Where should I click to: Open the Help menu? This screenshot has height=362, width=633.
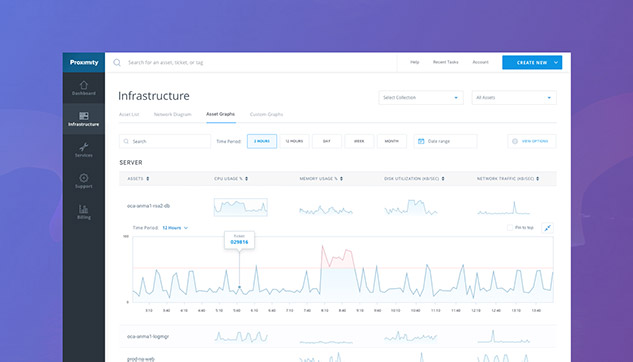(x=415, y=62)
